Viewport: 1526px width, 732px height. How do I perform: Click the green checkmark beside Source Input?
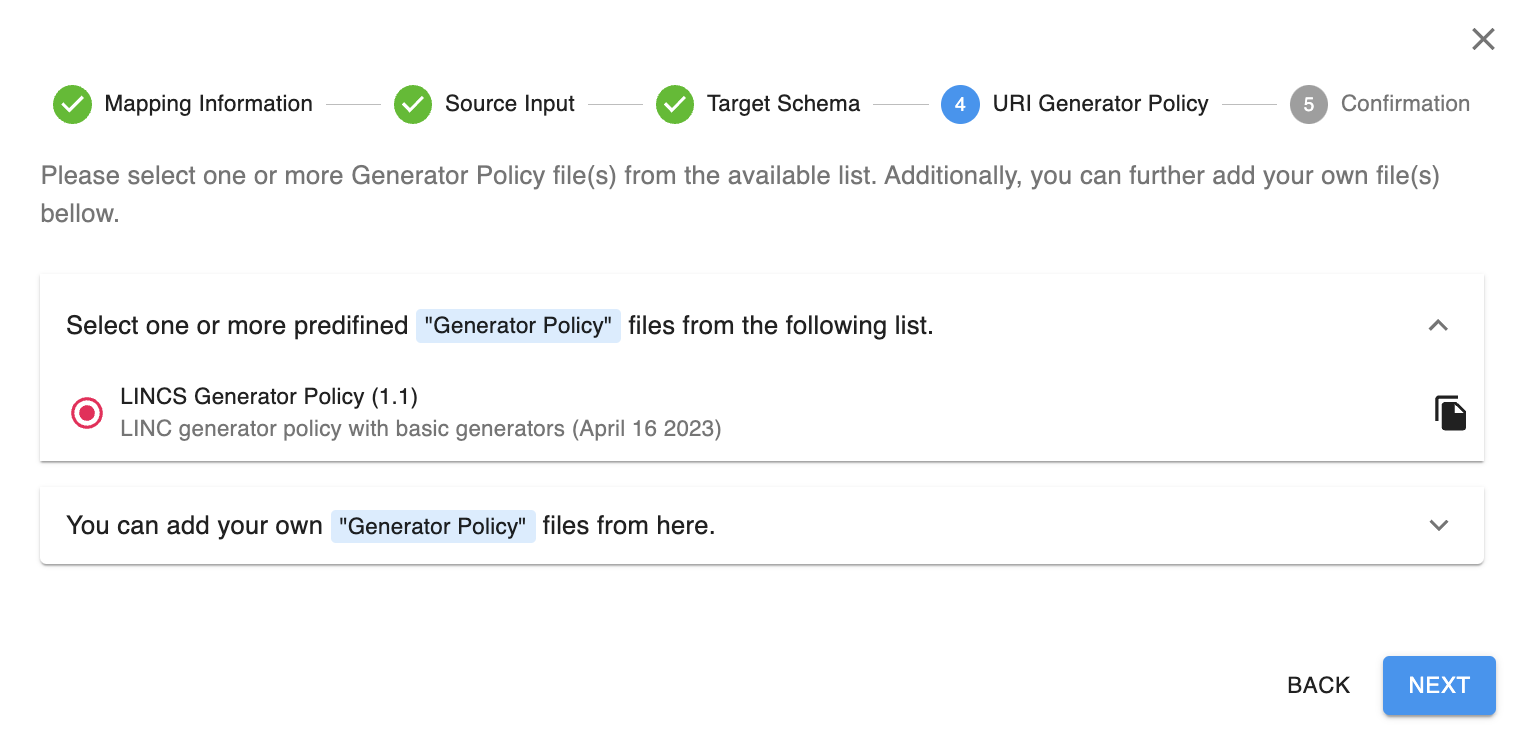412,104
